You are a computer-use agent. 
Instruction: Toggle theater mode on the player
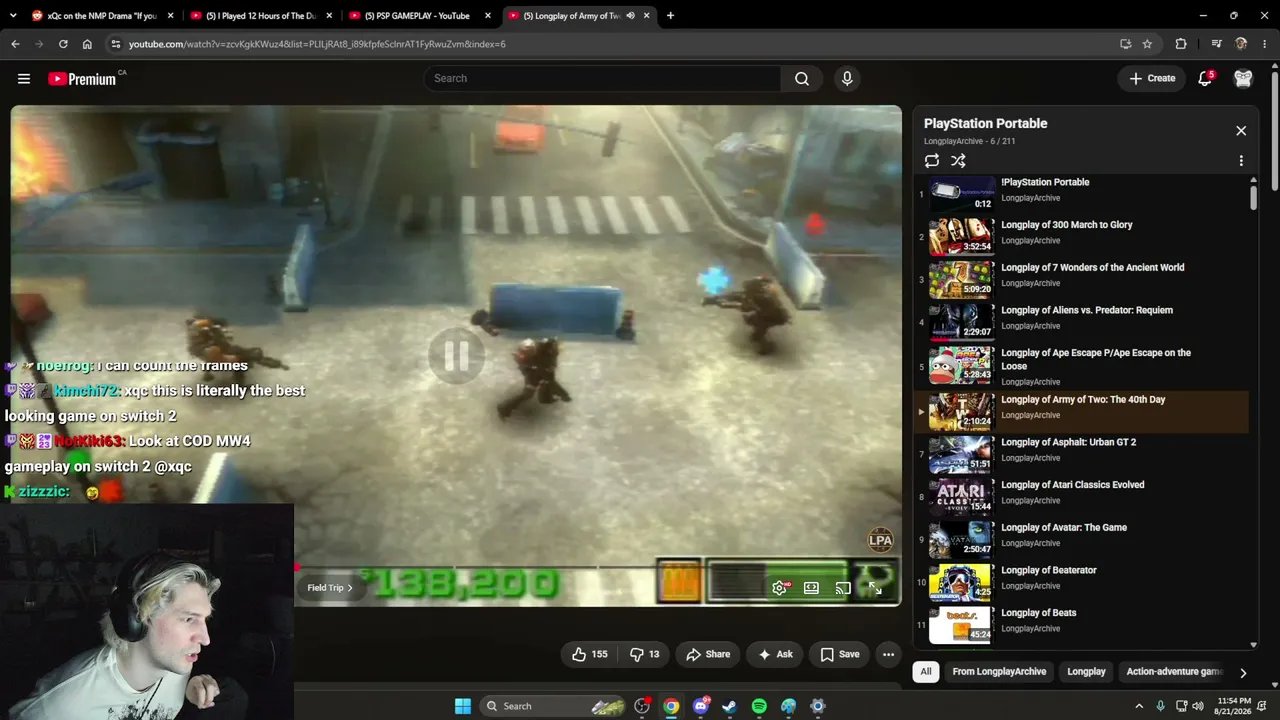click(812, 588)
